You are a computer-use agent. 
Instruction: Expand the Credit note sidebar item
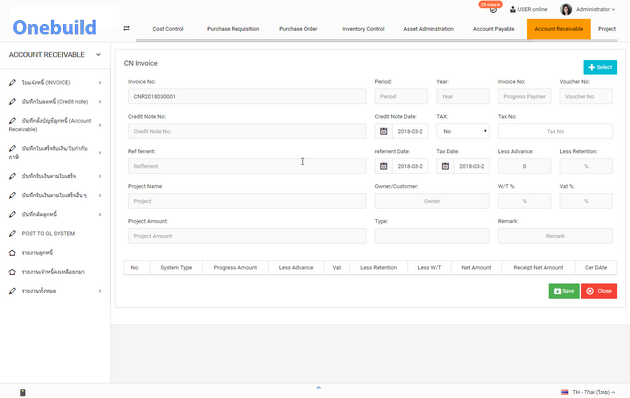[55, 102]
